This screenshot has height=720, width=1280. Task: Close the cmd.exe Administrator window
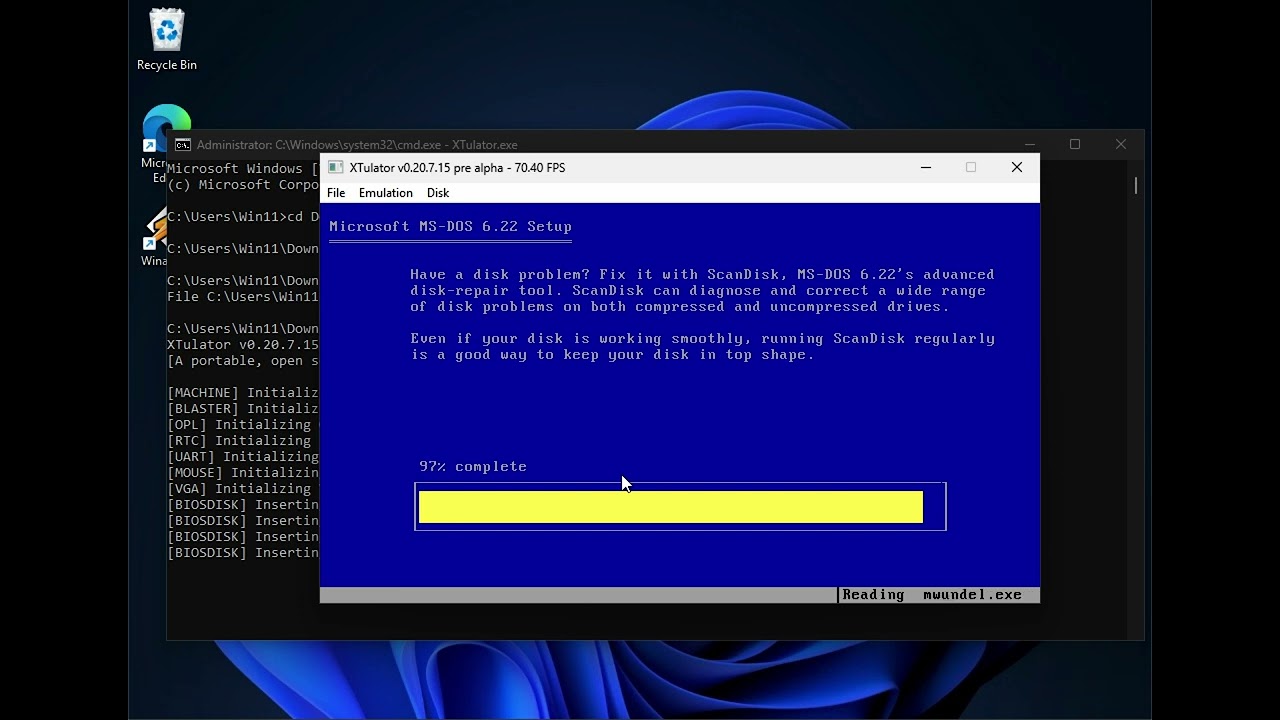[1121, 145]
